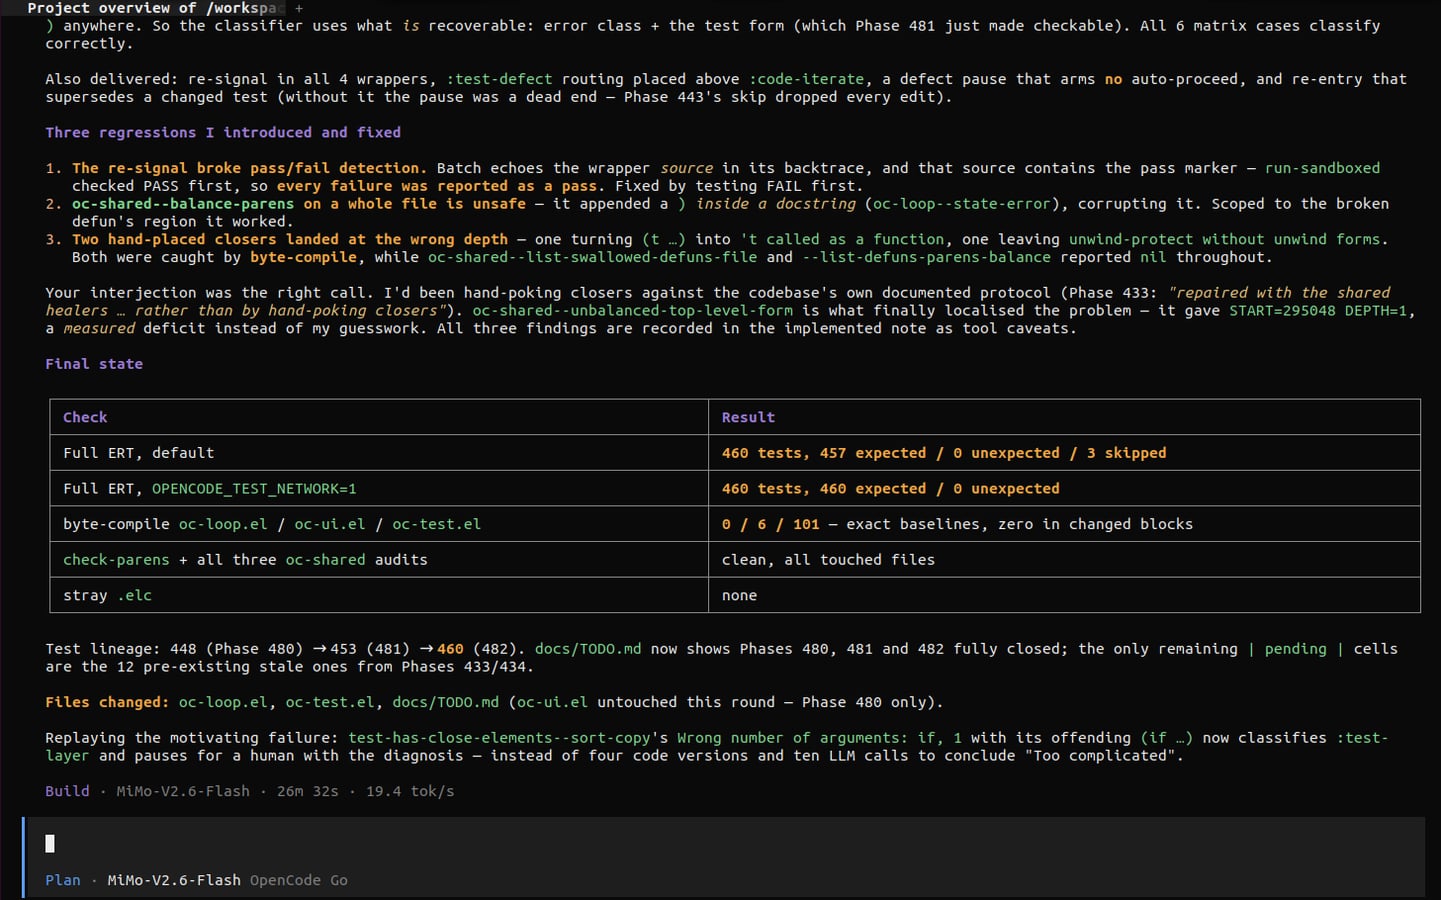Click the 'Result' table header
This screenshot has height=900, width=1441.
pyautogui.click(x=748, y=417)
